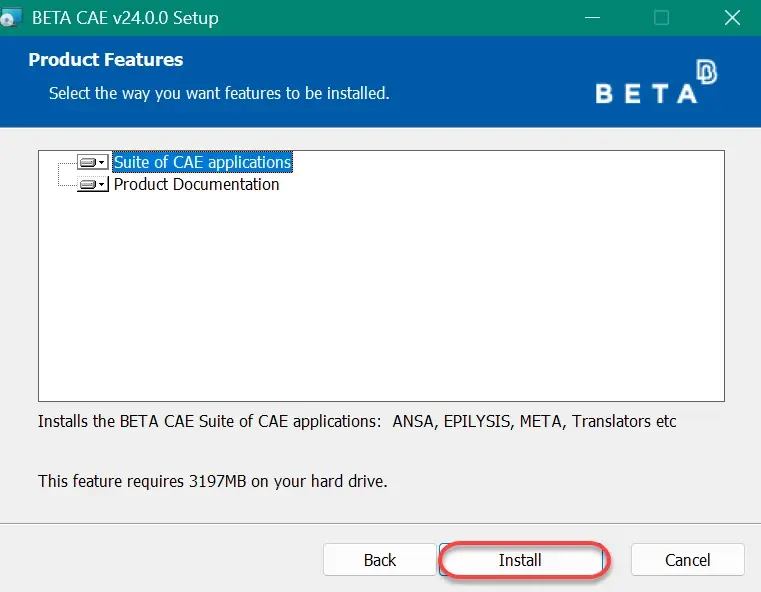Close the setup window
761x592 pixels.
[x=732, y=18]
